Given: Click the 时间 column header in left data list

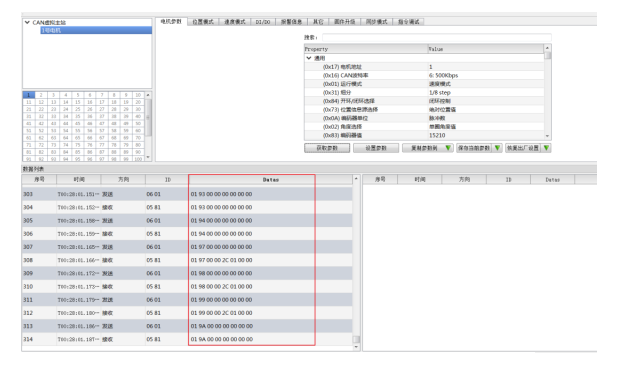Looking at the screenshot, I should tap(79, 180).
